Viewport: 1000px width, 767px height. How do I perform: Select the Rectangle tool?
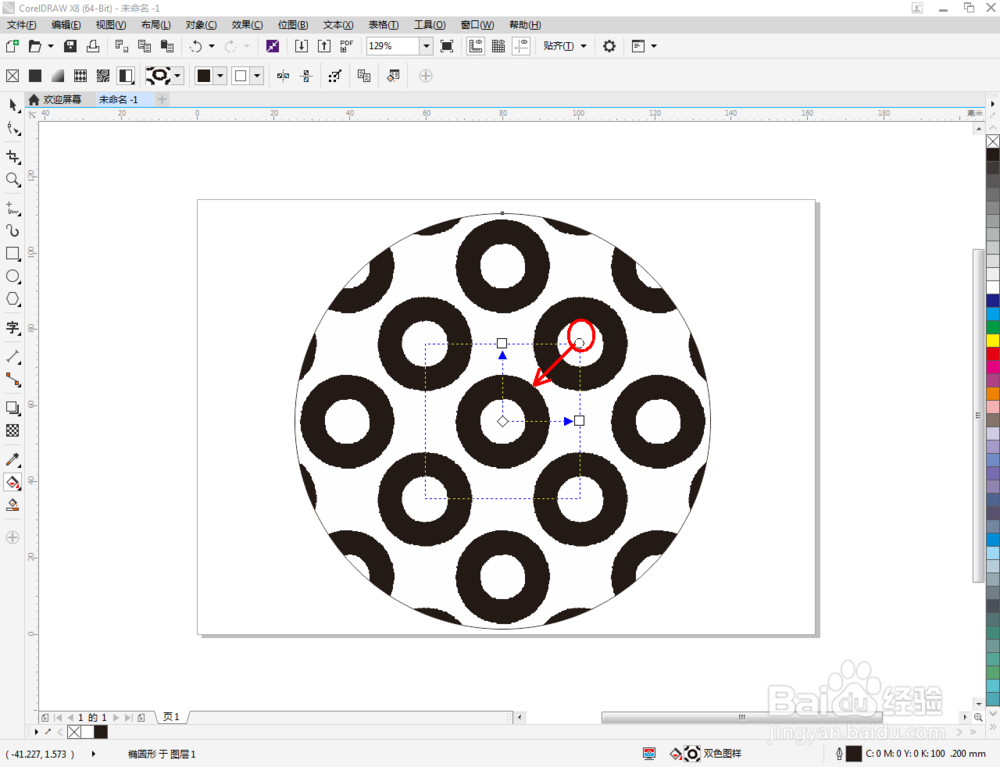tap(13, 254)
